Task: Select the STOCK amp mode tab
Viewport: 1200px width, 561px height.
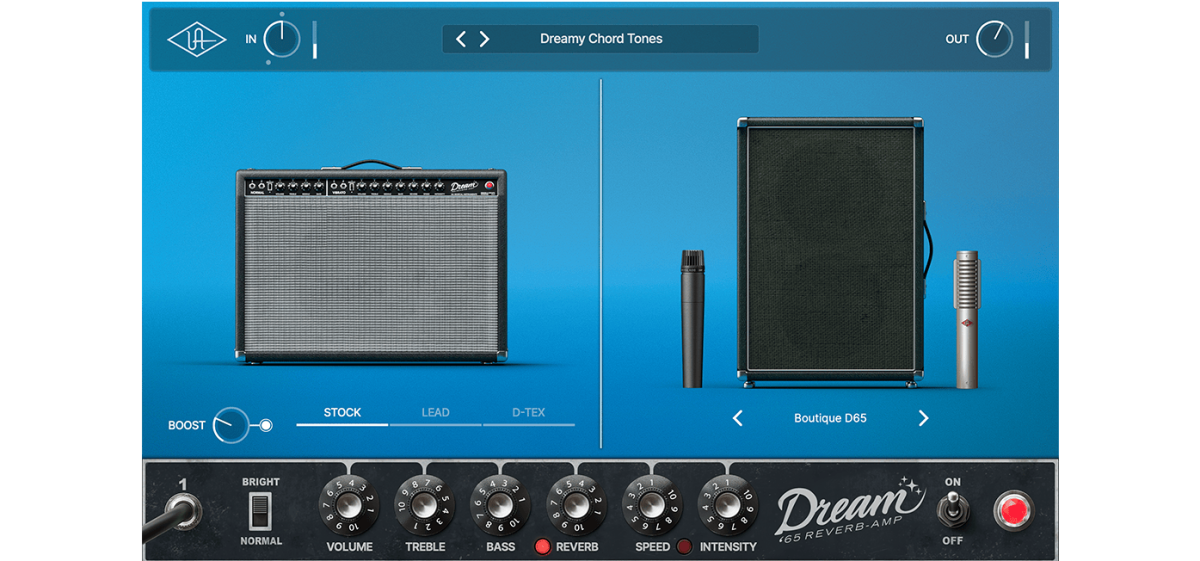Action: pyautogui.click(x=342, y=414)
